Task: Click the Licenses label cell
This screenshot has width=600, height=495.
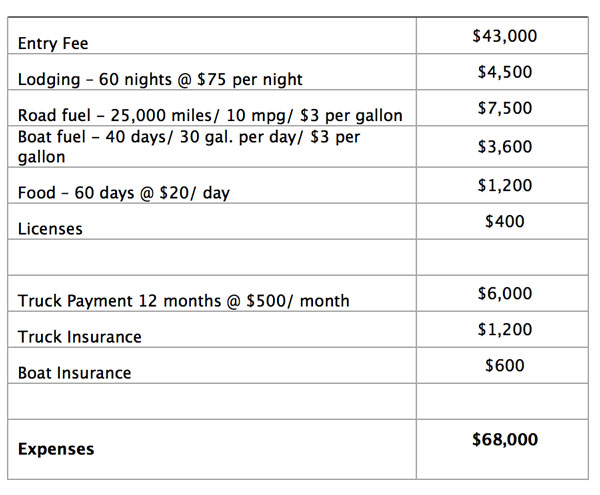Action: [x=50, y=229]
